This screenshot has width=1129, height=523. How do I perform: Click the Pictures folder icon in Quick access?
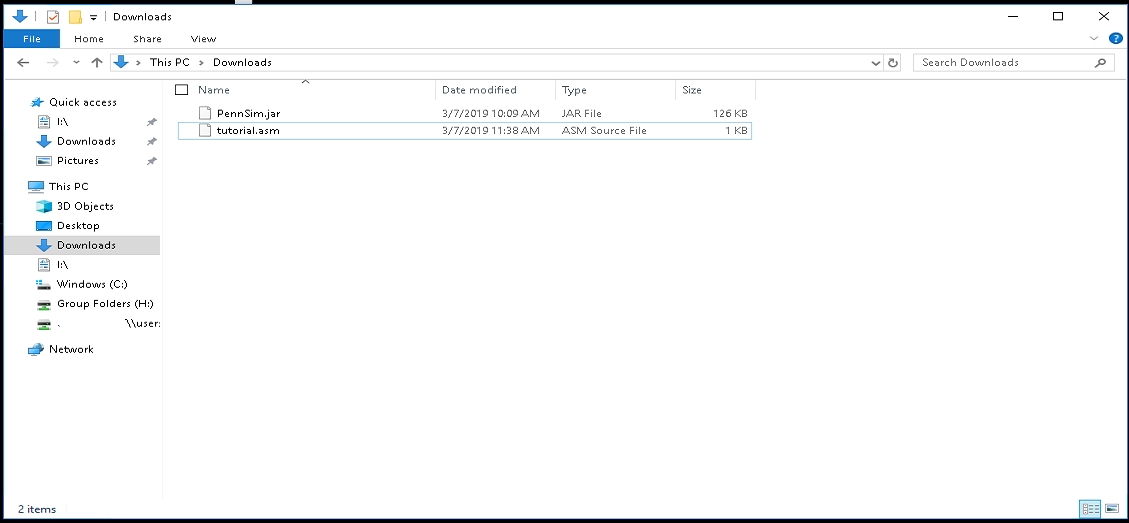[x=44, y=161]
